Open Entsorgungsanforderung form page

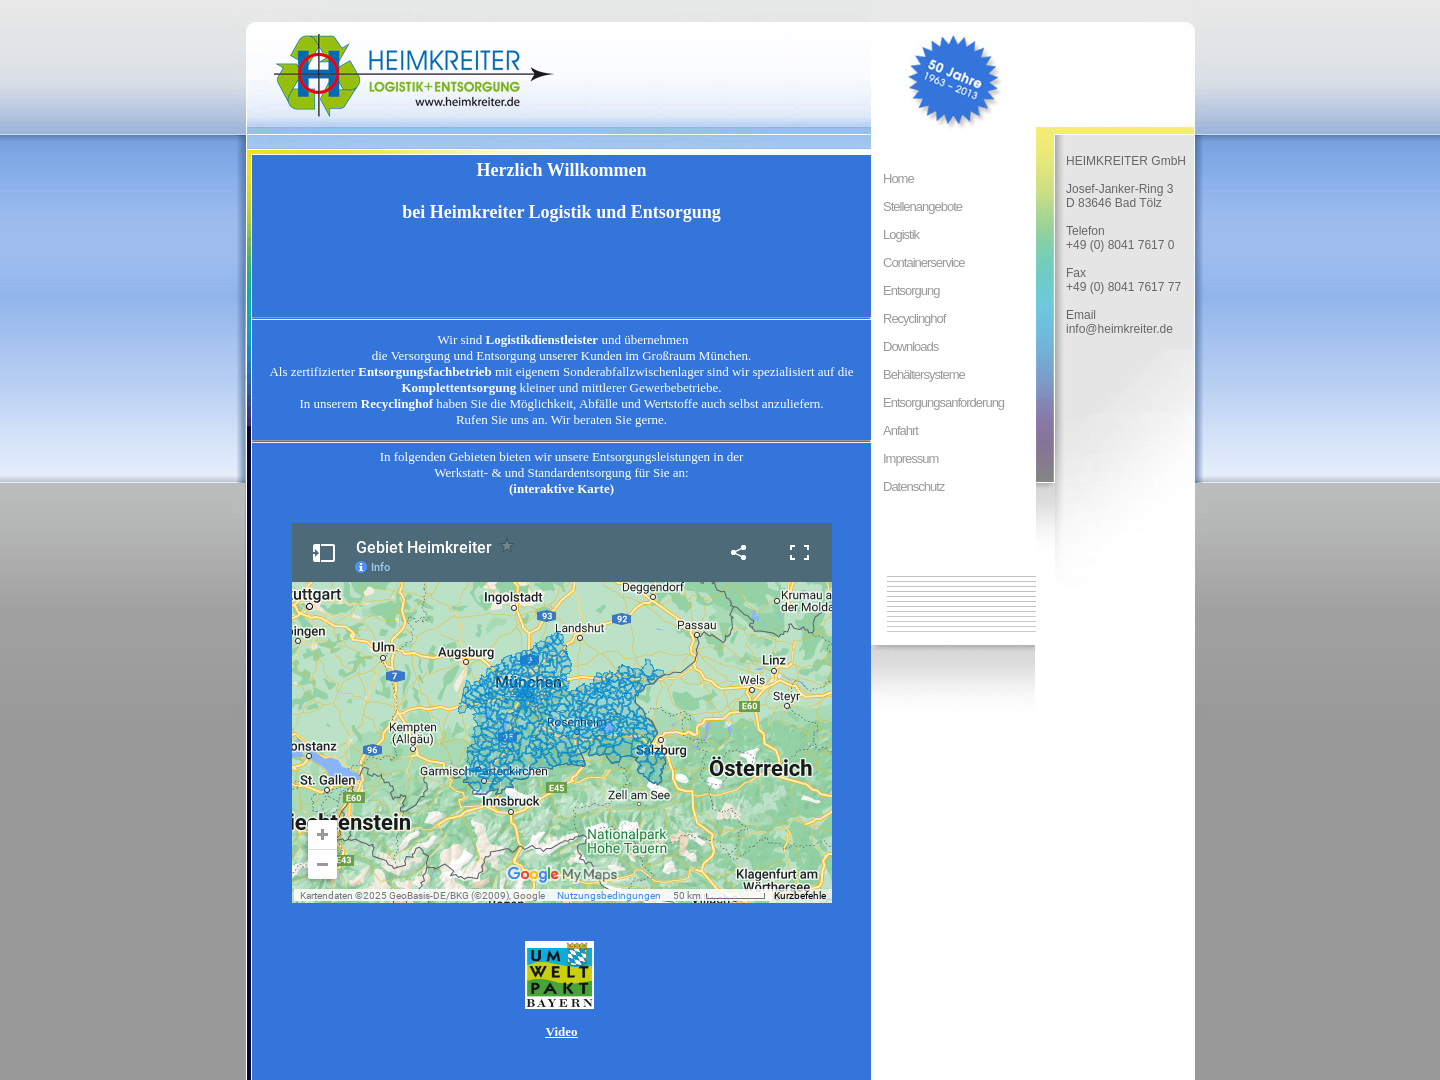(943, 403)
